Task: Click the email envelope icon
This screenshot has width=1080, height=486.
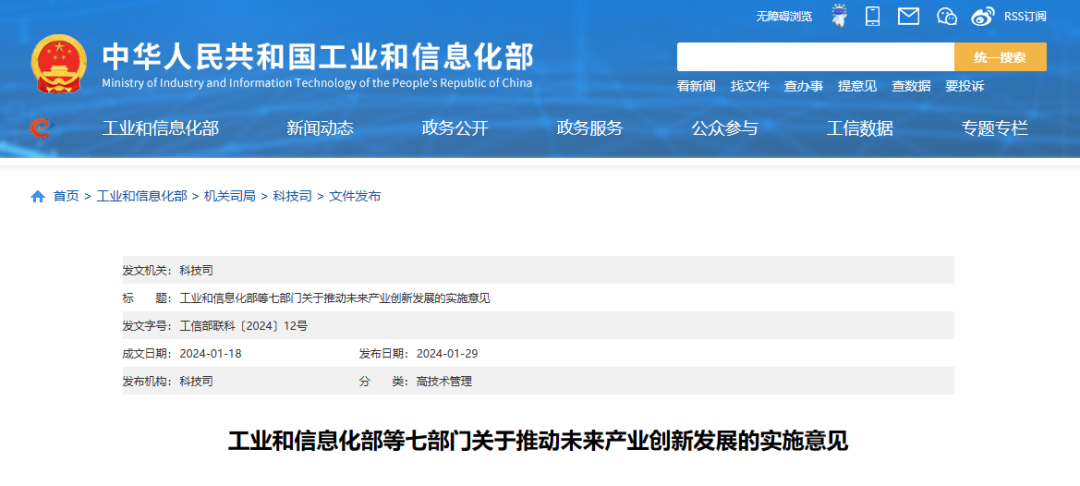Action: pos(908,16)
